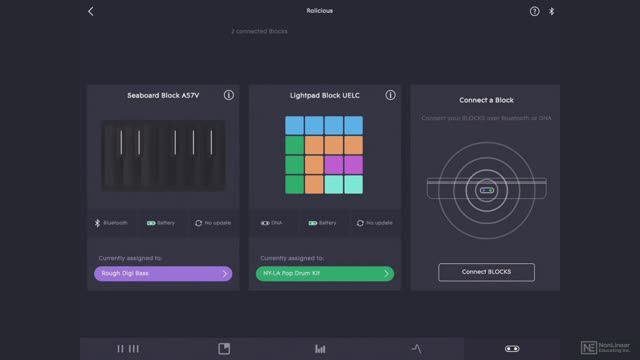Click Battery status under Seaboard Block

[x=161, y=223]
